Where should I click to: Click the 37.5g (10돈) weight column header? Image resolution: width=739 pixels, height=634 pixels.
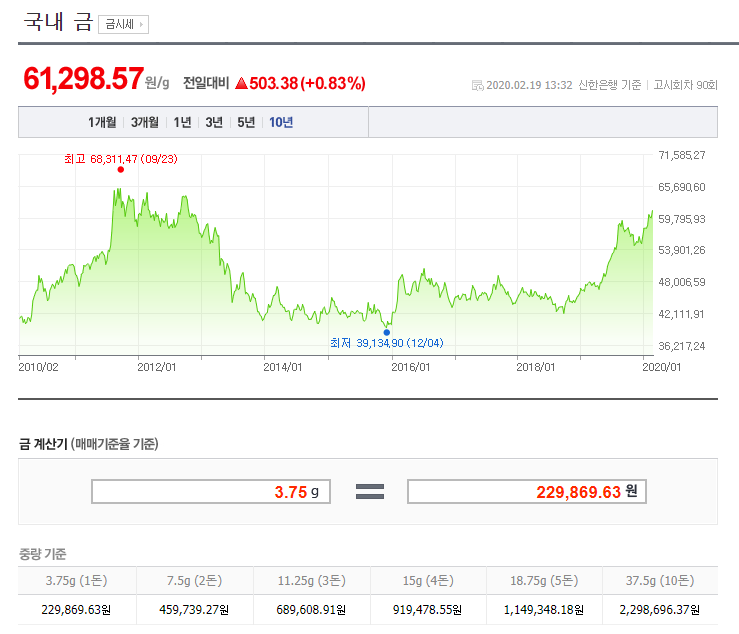pyautogui.click(x=659, y=581)
